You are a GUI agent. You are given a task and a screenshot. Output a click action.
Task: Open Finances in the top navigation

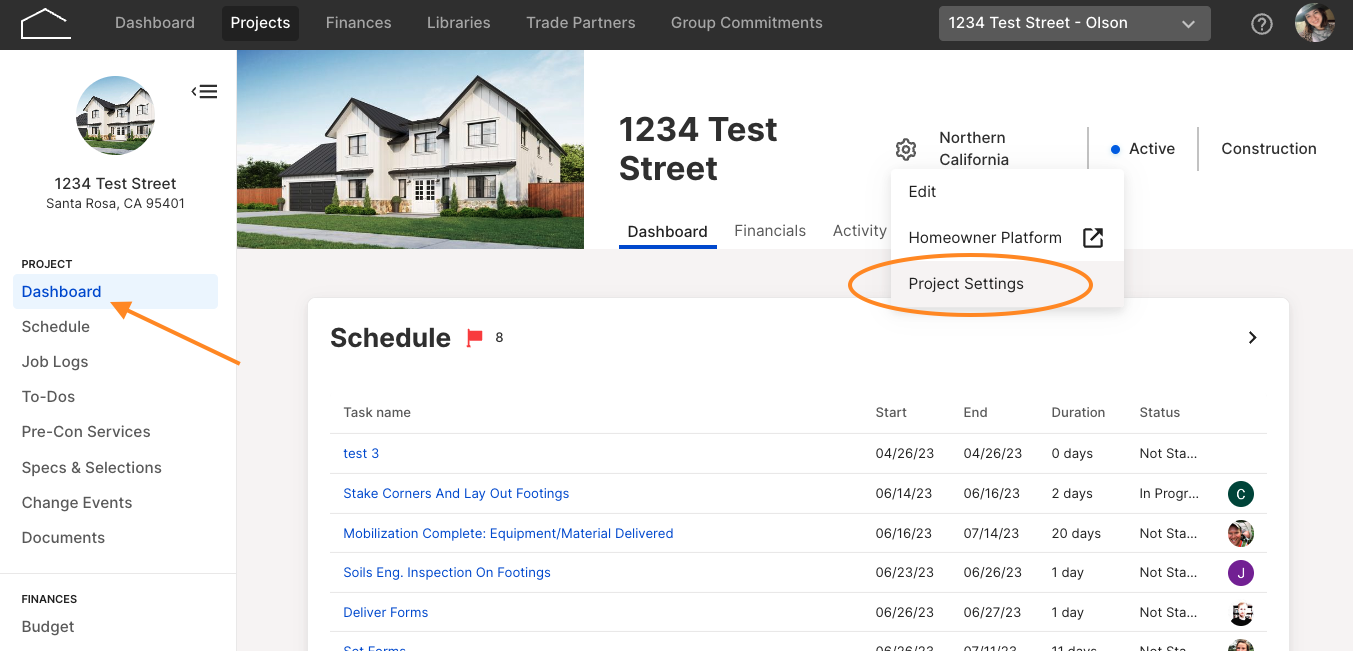tap(359, 22)
